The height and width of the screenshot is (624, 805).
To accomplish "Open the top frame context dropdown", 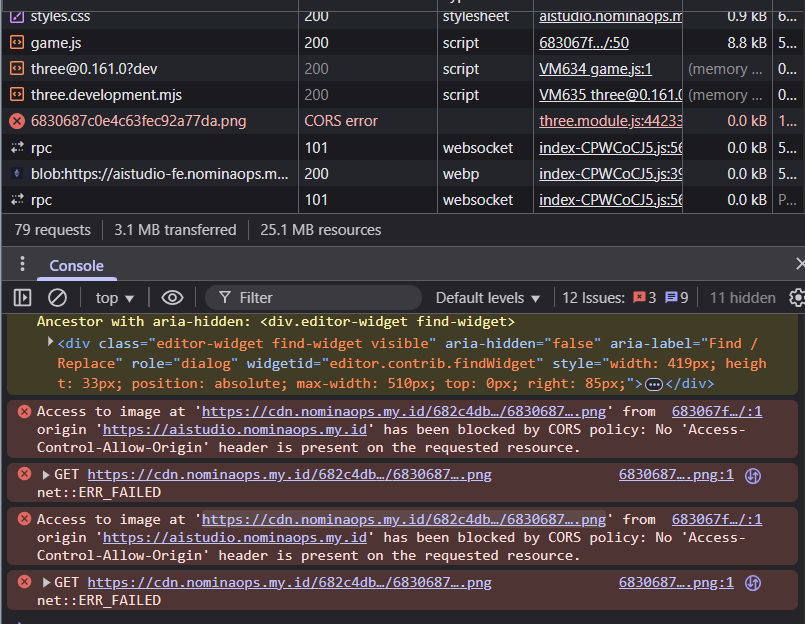I will (112, 297).
